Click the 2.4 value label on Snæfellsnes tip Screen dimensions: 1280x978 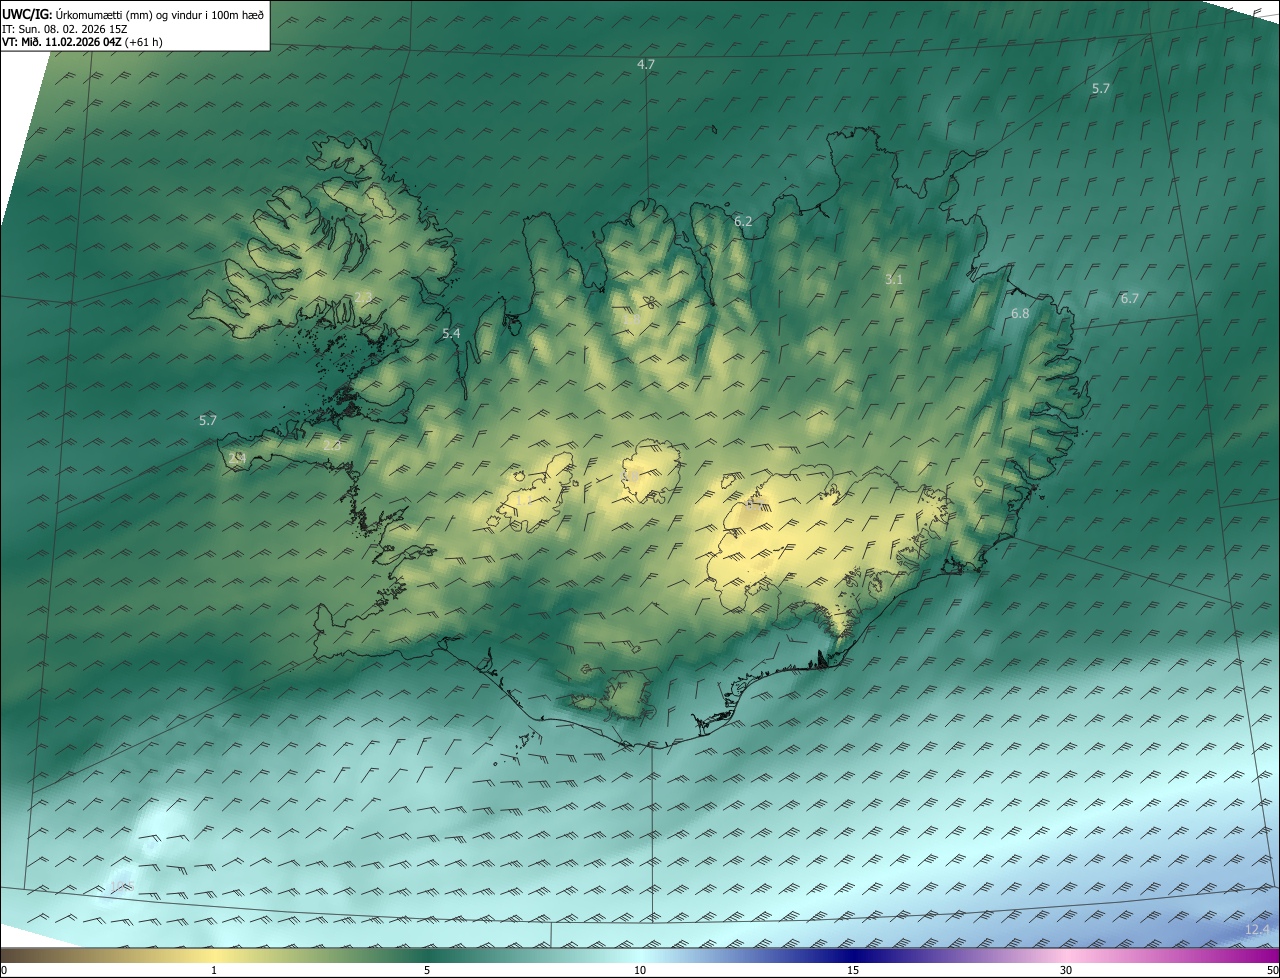(236, 457)
